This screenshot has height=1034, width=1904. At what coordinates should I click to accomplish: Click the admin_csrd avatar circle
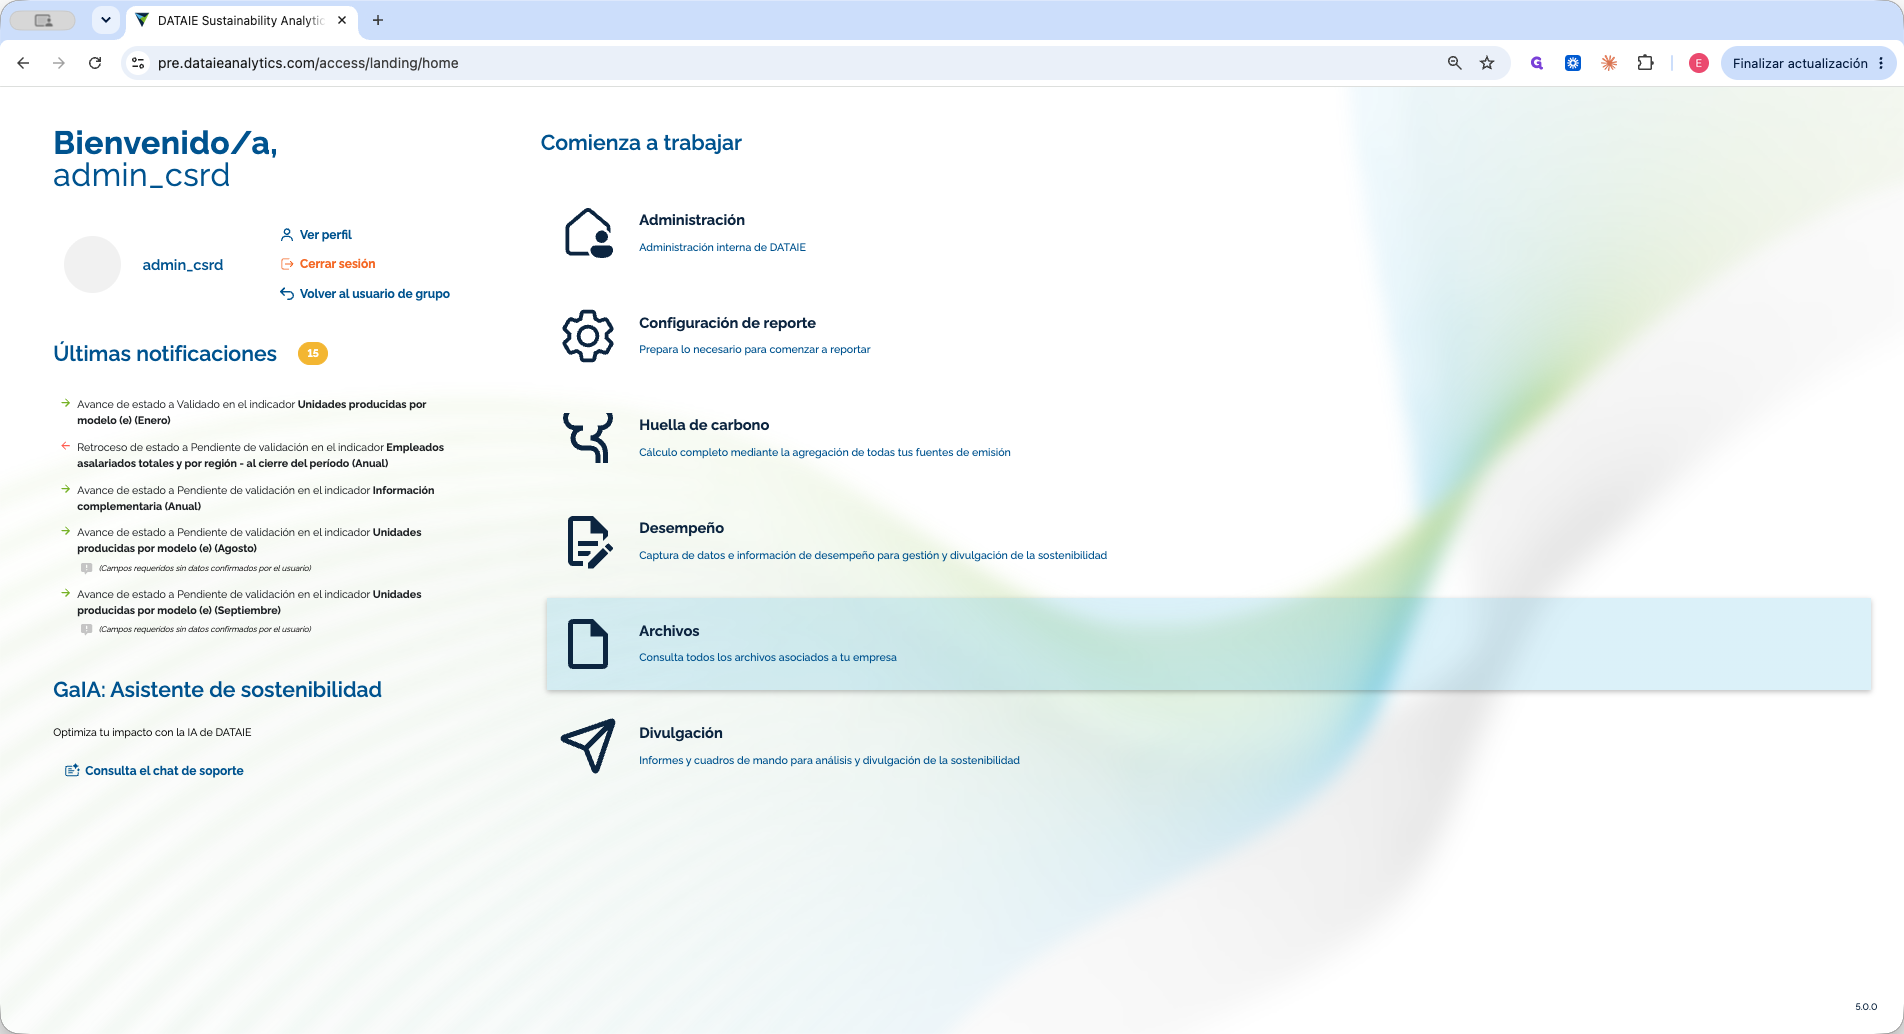(92, 265)
